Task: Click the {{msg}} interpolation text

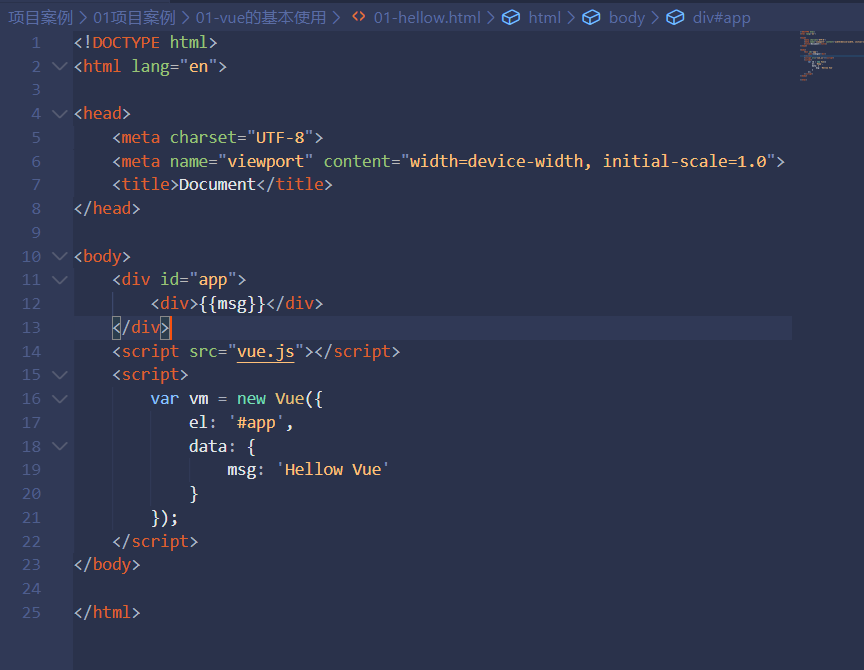Action: pyautogui.click(x=232, y=303)
